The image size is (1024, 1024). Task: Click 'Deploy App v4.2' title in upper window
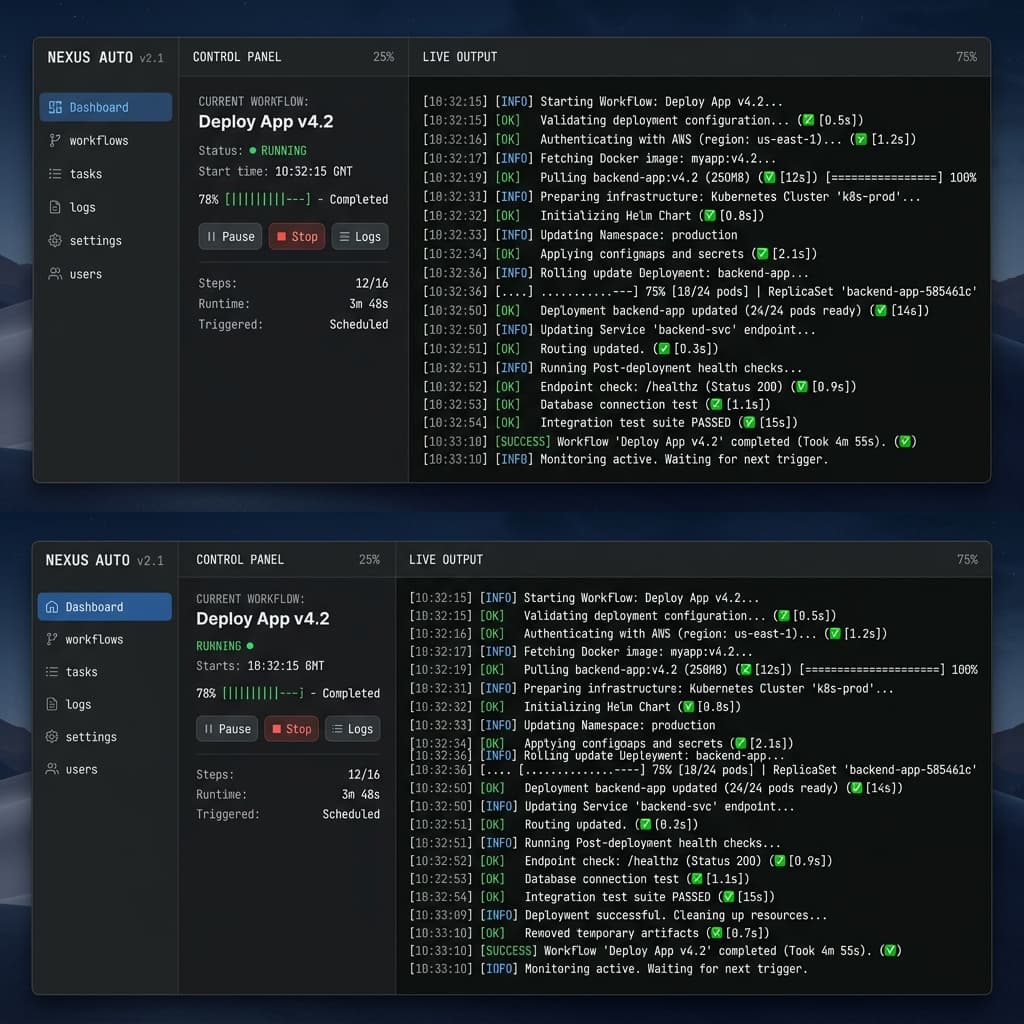click(x=266, y=121)
